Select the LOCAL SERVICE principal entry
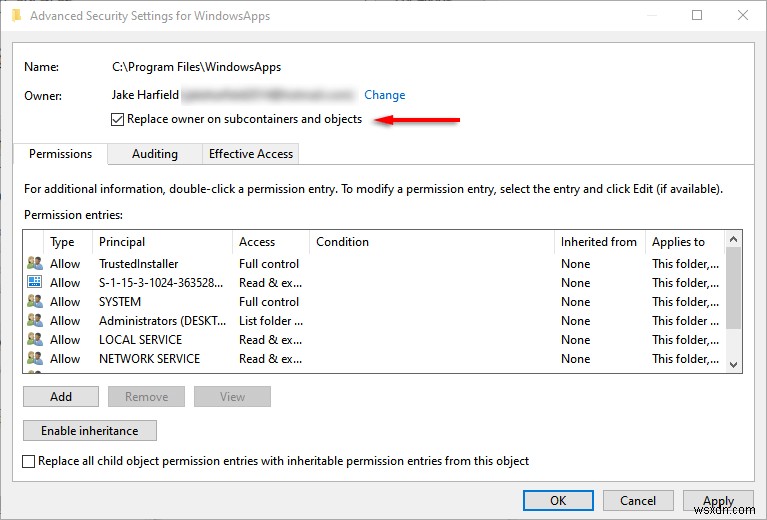This screenshot has width=767, height=520. point(140,340)
